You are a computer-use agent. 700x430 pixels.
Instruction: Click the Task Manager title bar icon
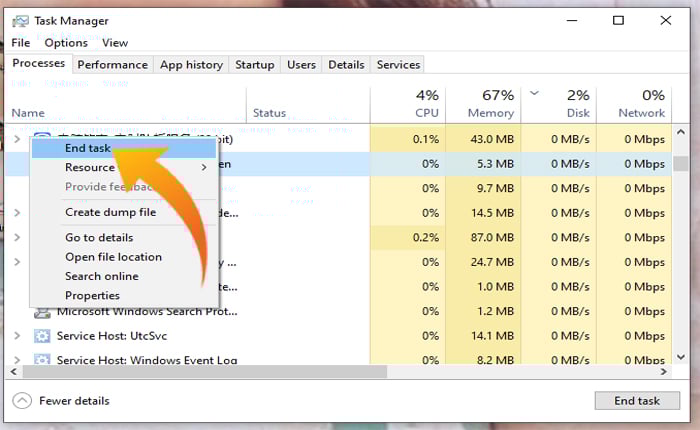point(19,20)
